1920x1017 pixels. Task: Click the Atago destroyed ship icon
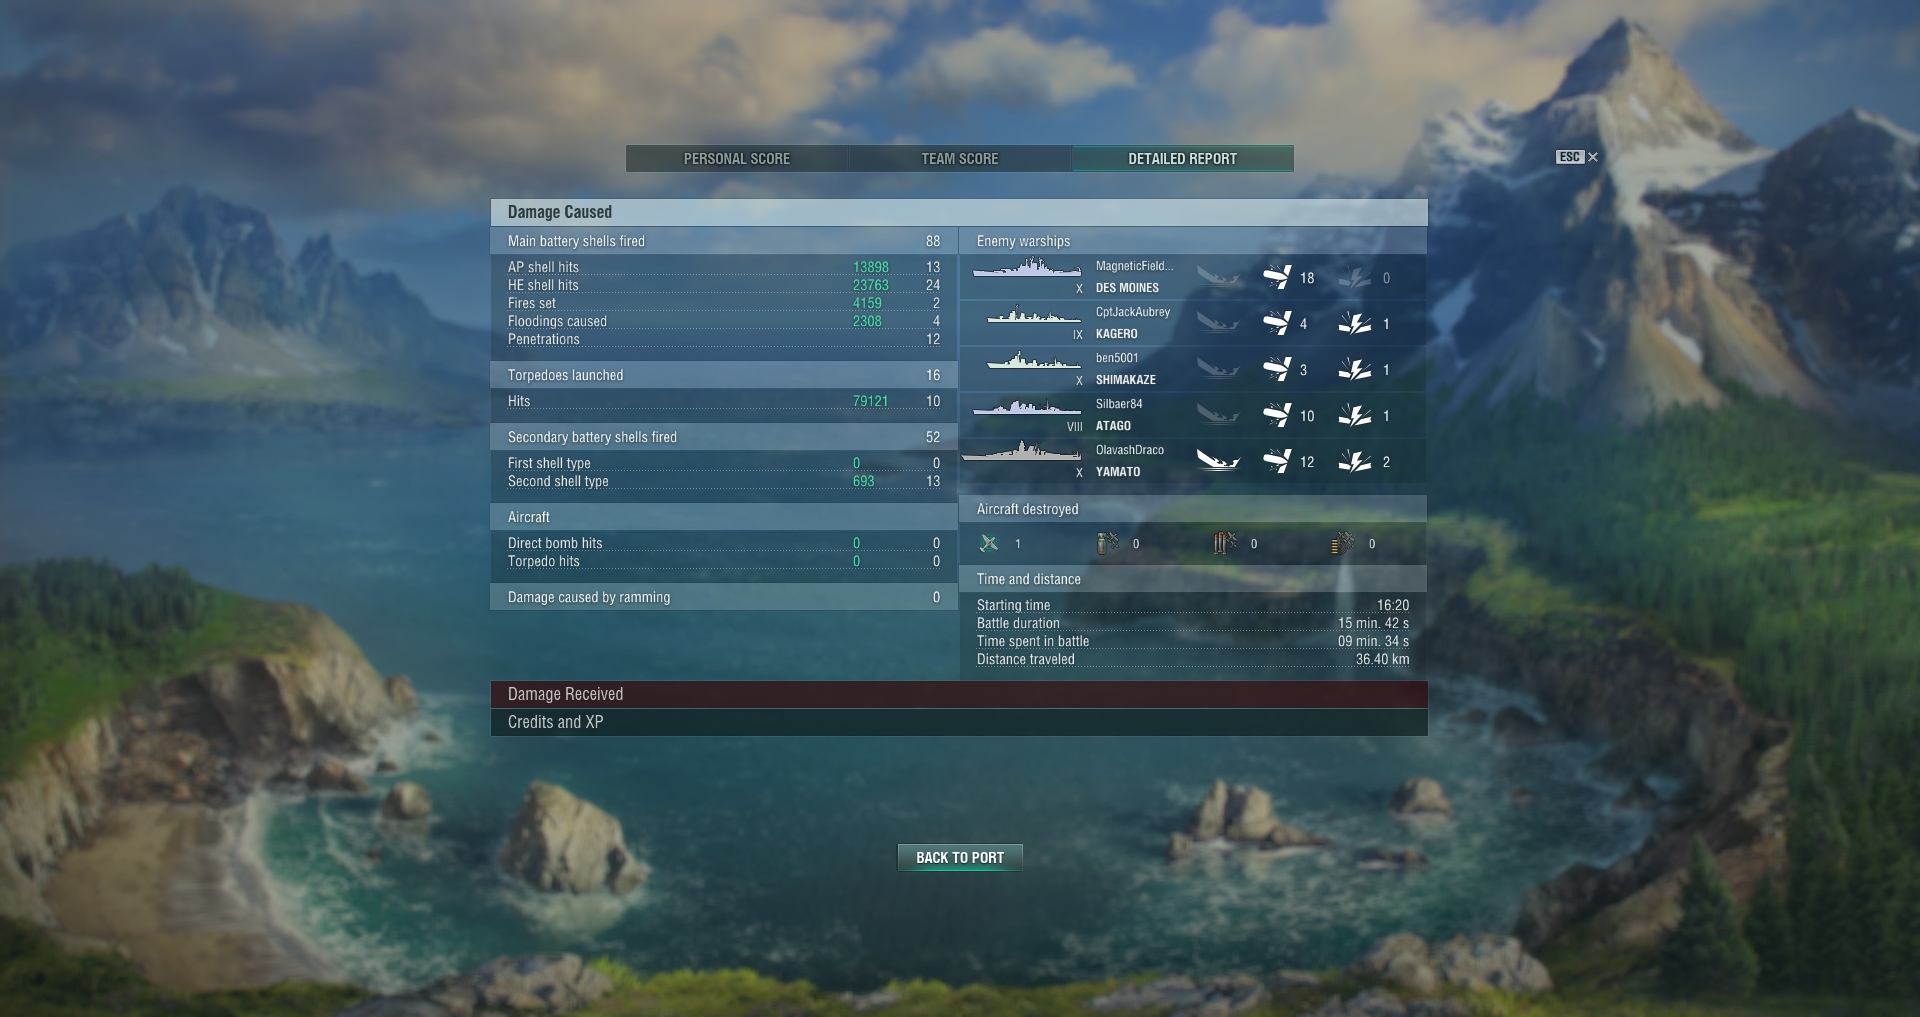(1218, 415)
